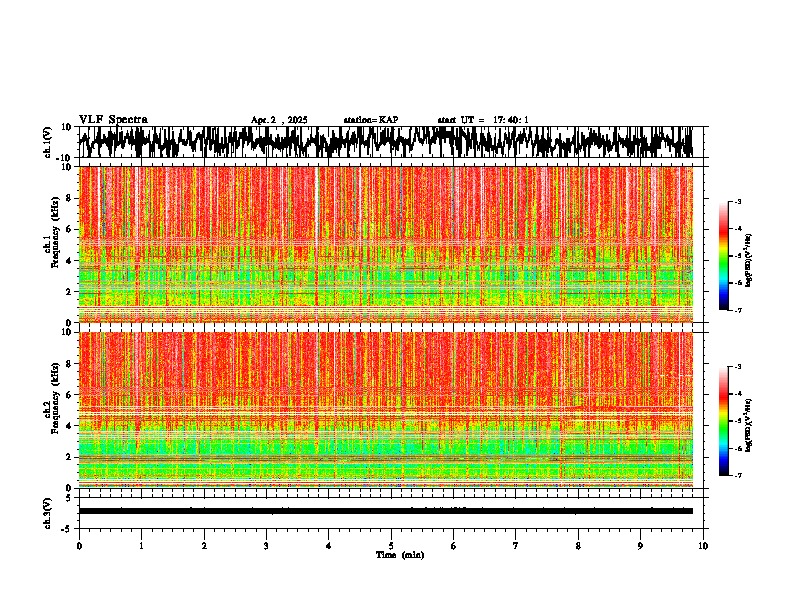This screenshot has width=792, height=612.
Task: Click the time axis tick label 9
Action: tap(640, 546)
